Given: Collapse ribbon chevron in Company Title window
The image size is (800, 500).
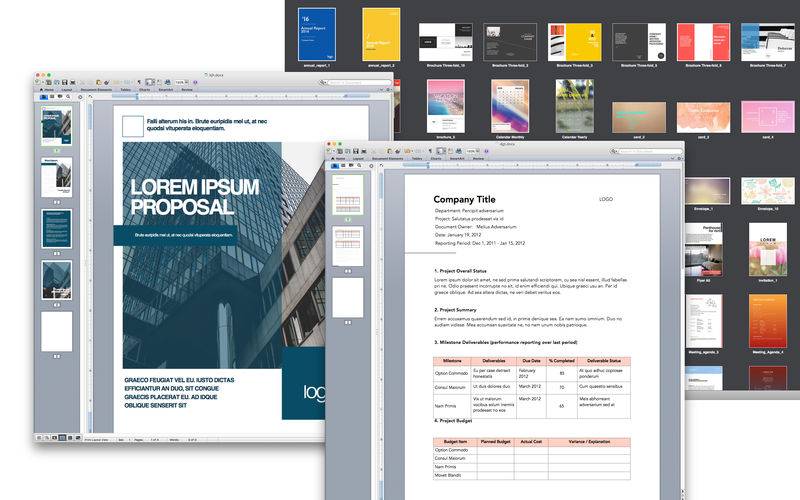Looking at the screenshot, I should (x=672, y=159).
